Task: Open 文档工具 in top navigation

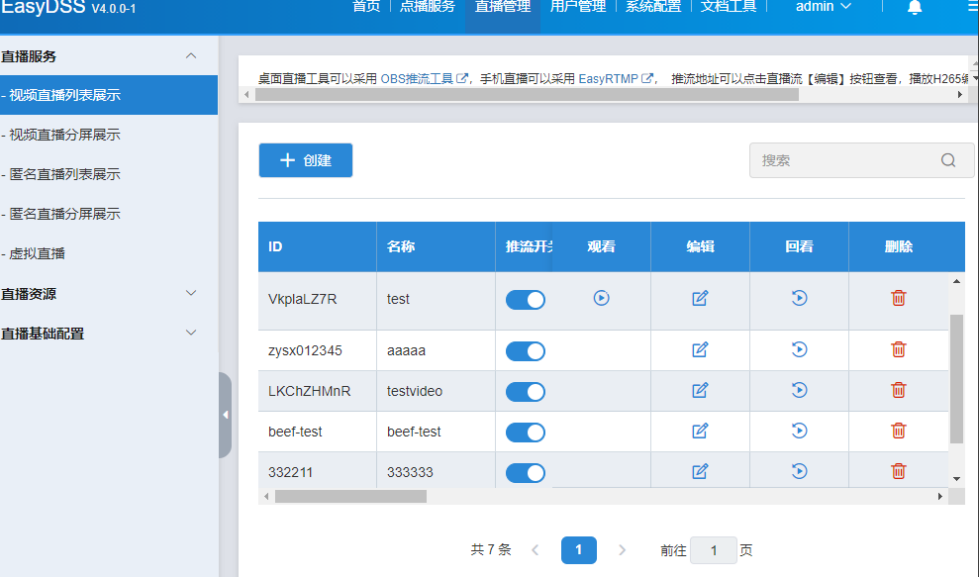Action: tap(728, 6)
